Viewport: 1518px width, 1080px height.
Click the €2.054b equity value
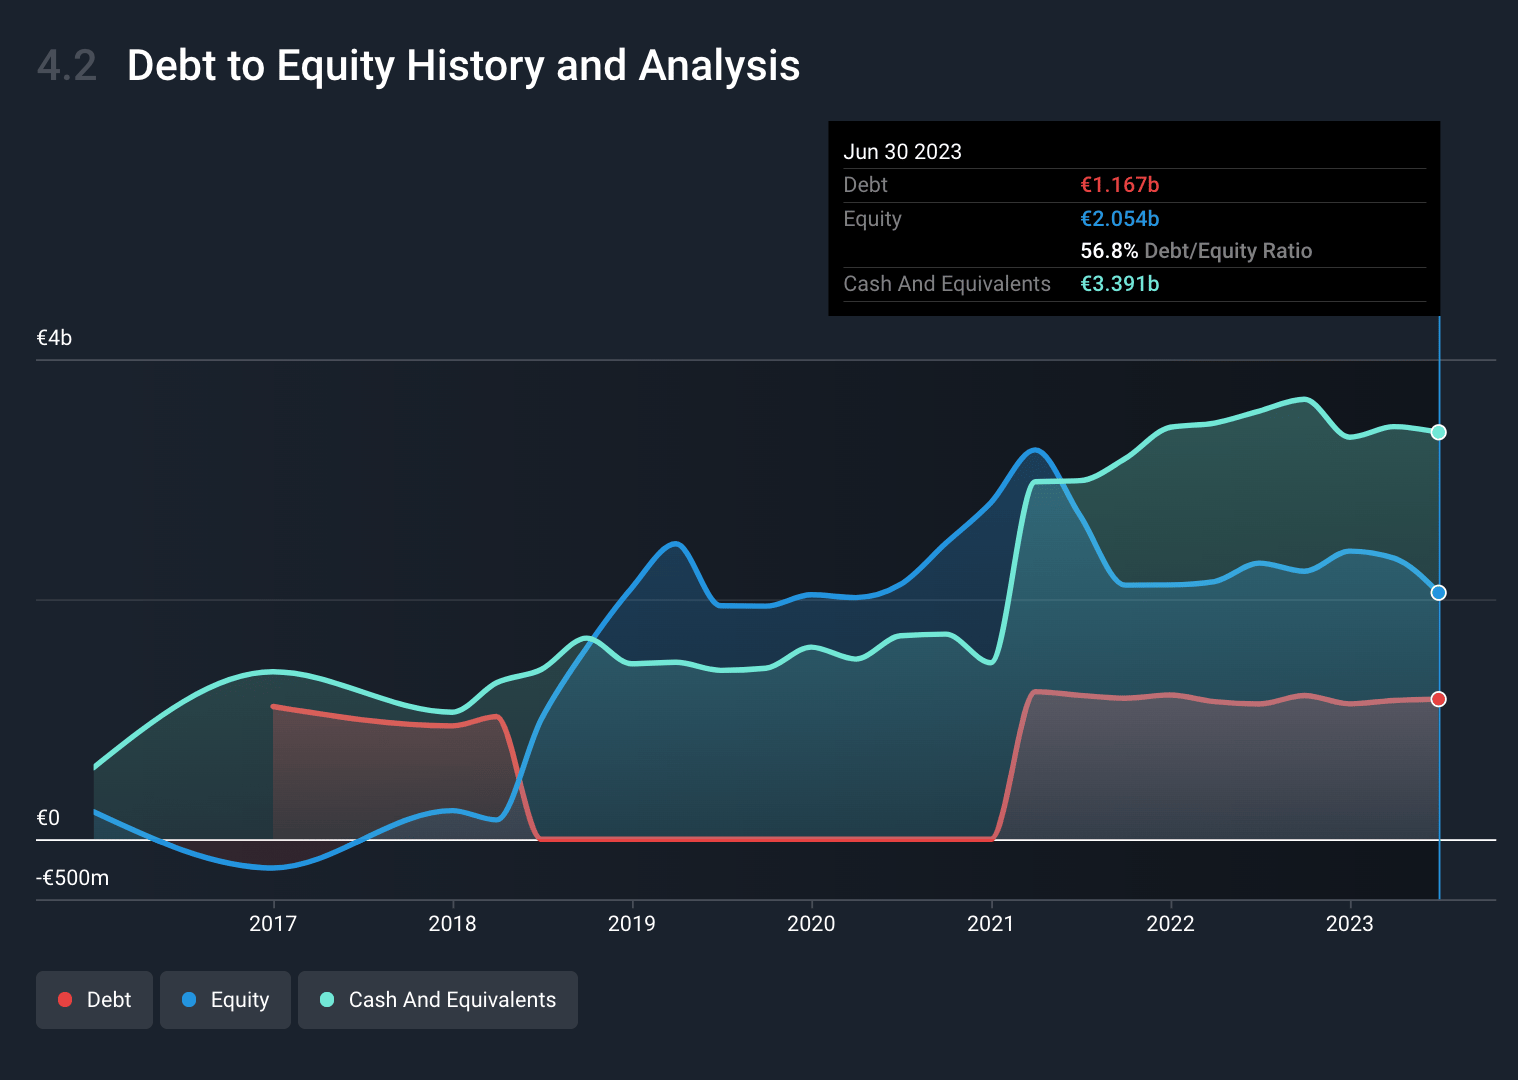[x=1120, y=219]
